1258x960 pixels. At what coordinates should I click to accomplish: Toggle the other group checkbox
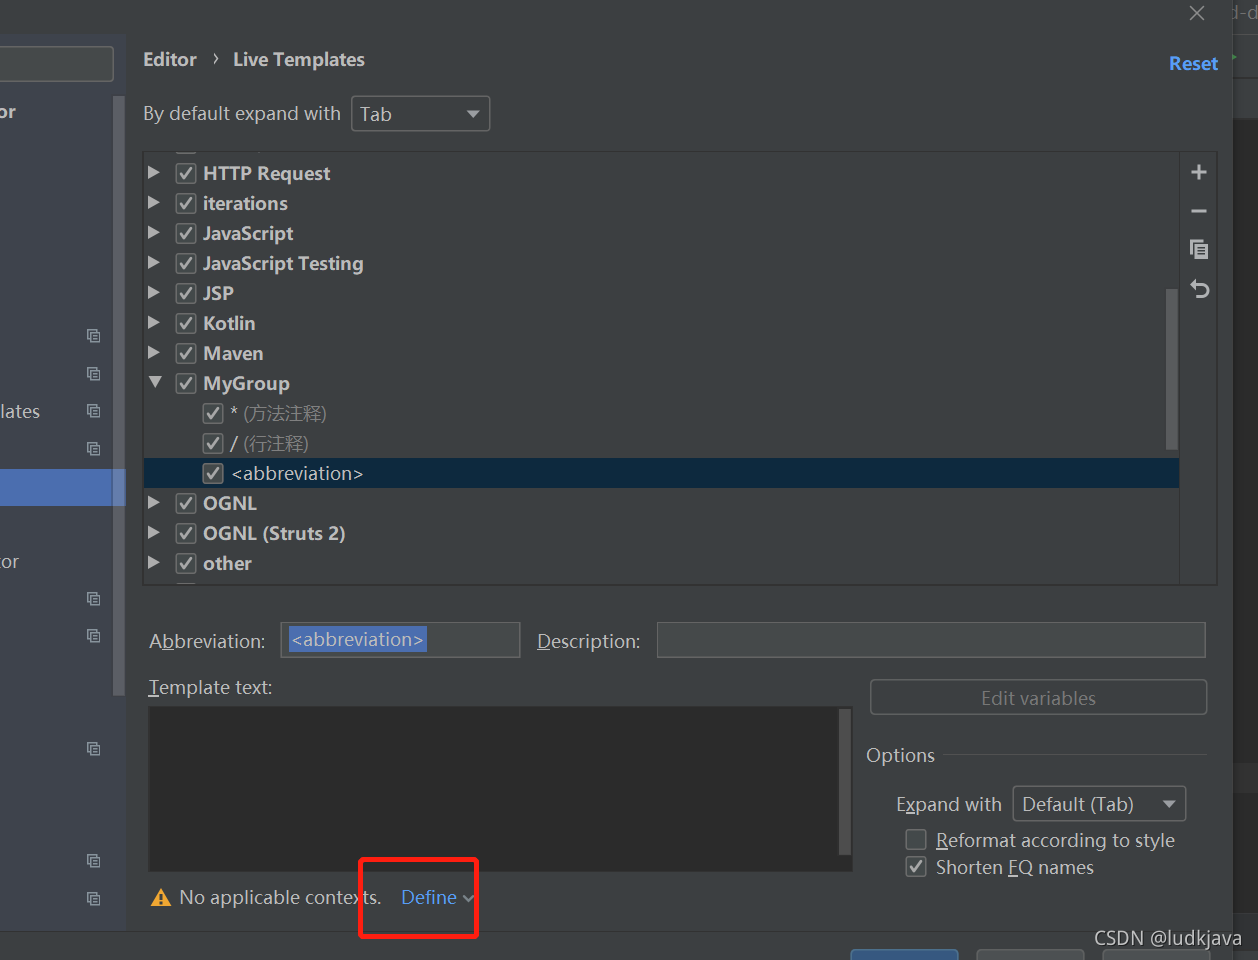click(x=186, y=563)
